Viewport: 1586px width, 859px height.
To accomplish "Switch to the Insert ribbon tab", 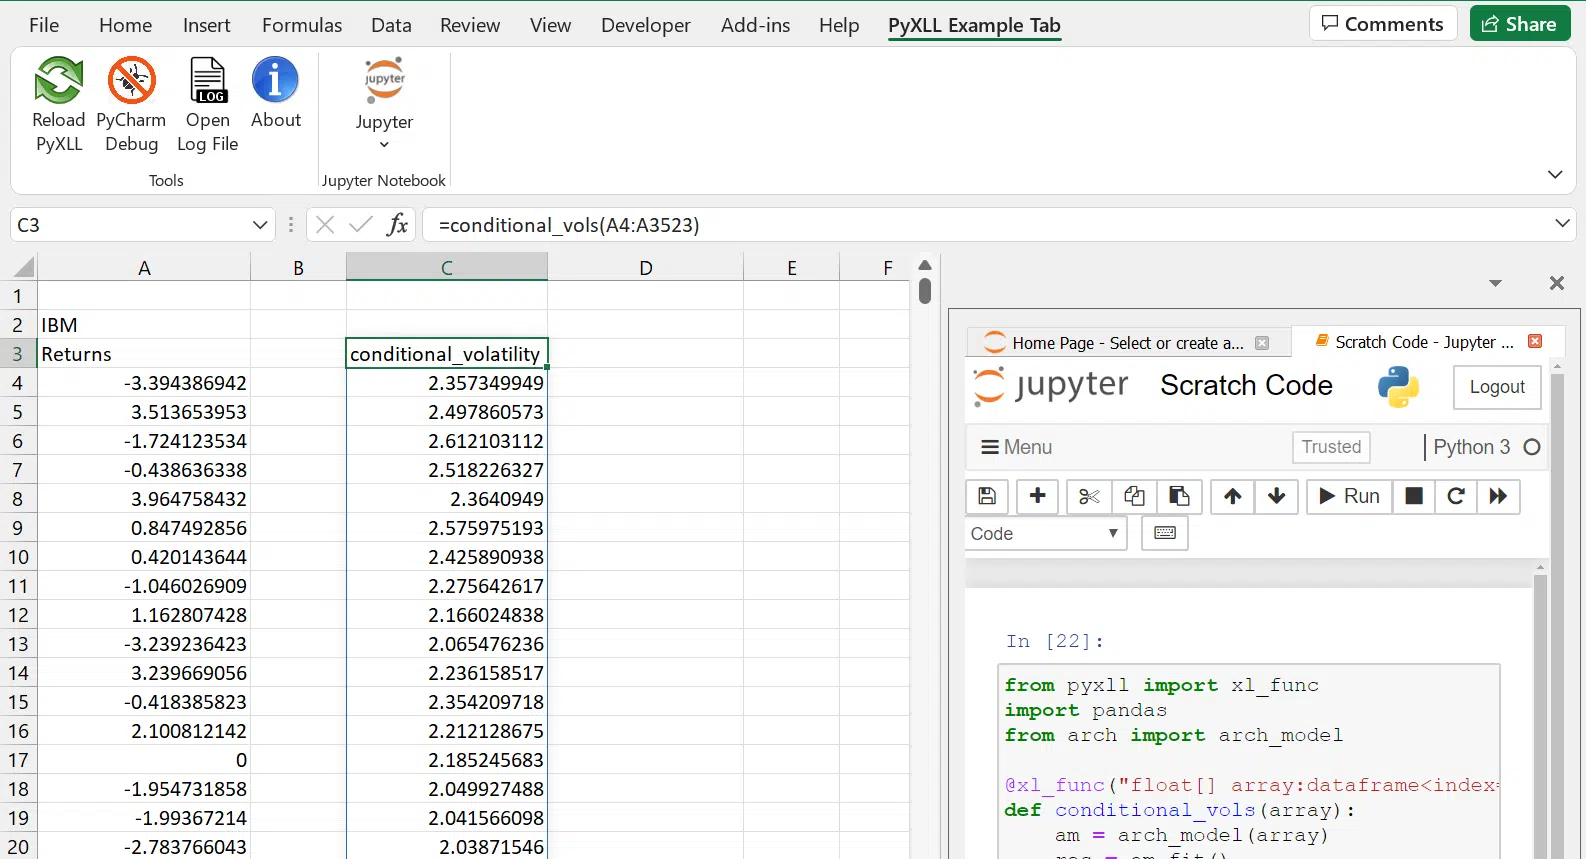I will tap(207, 25).
